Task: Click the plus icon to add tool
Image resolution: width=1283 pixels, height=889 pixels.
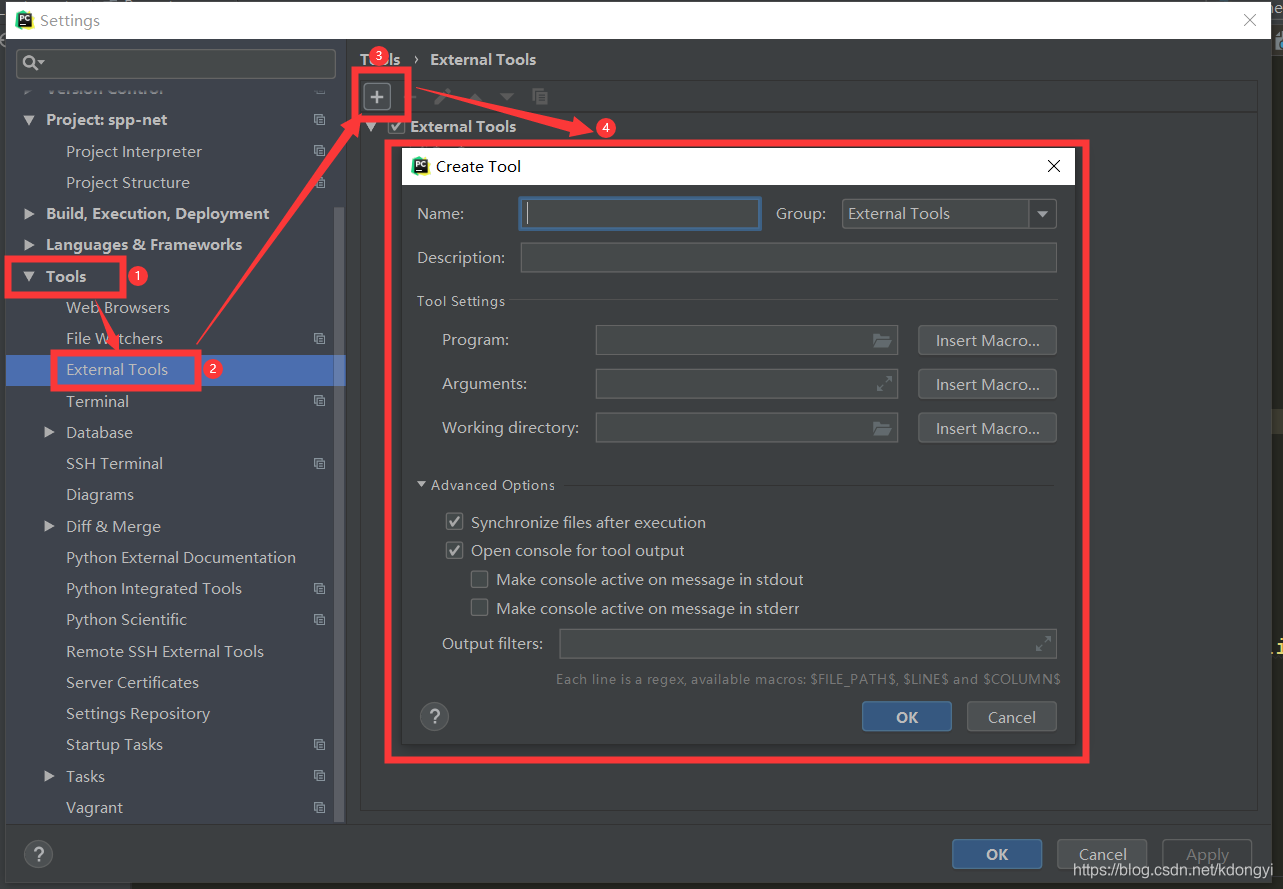Action: pyautogui.click(x=377, y=97)
